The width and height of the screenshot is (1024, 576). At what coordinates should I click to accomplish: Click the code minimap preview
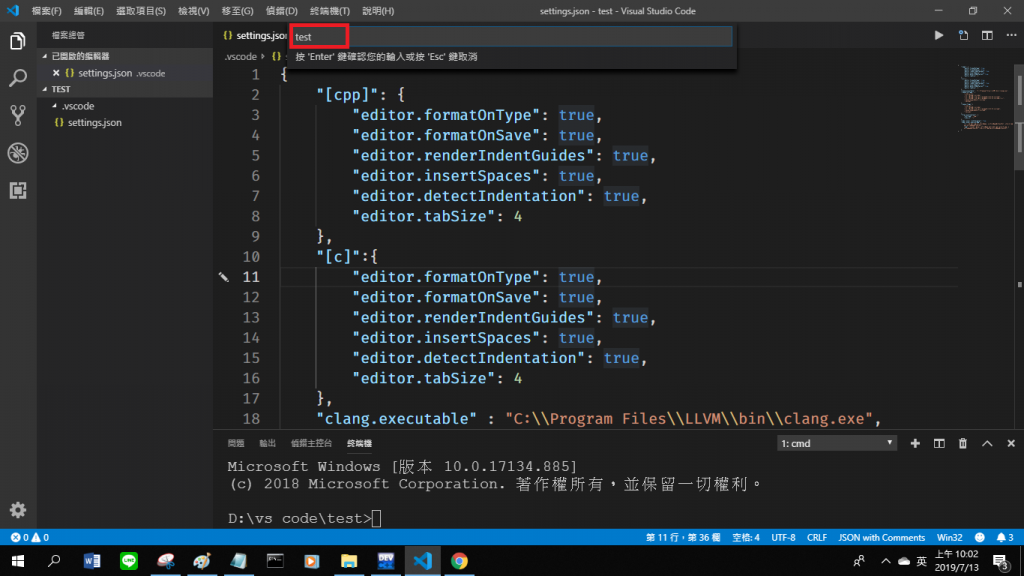pos(986,98)
